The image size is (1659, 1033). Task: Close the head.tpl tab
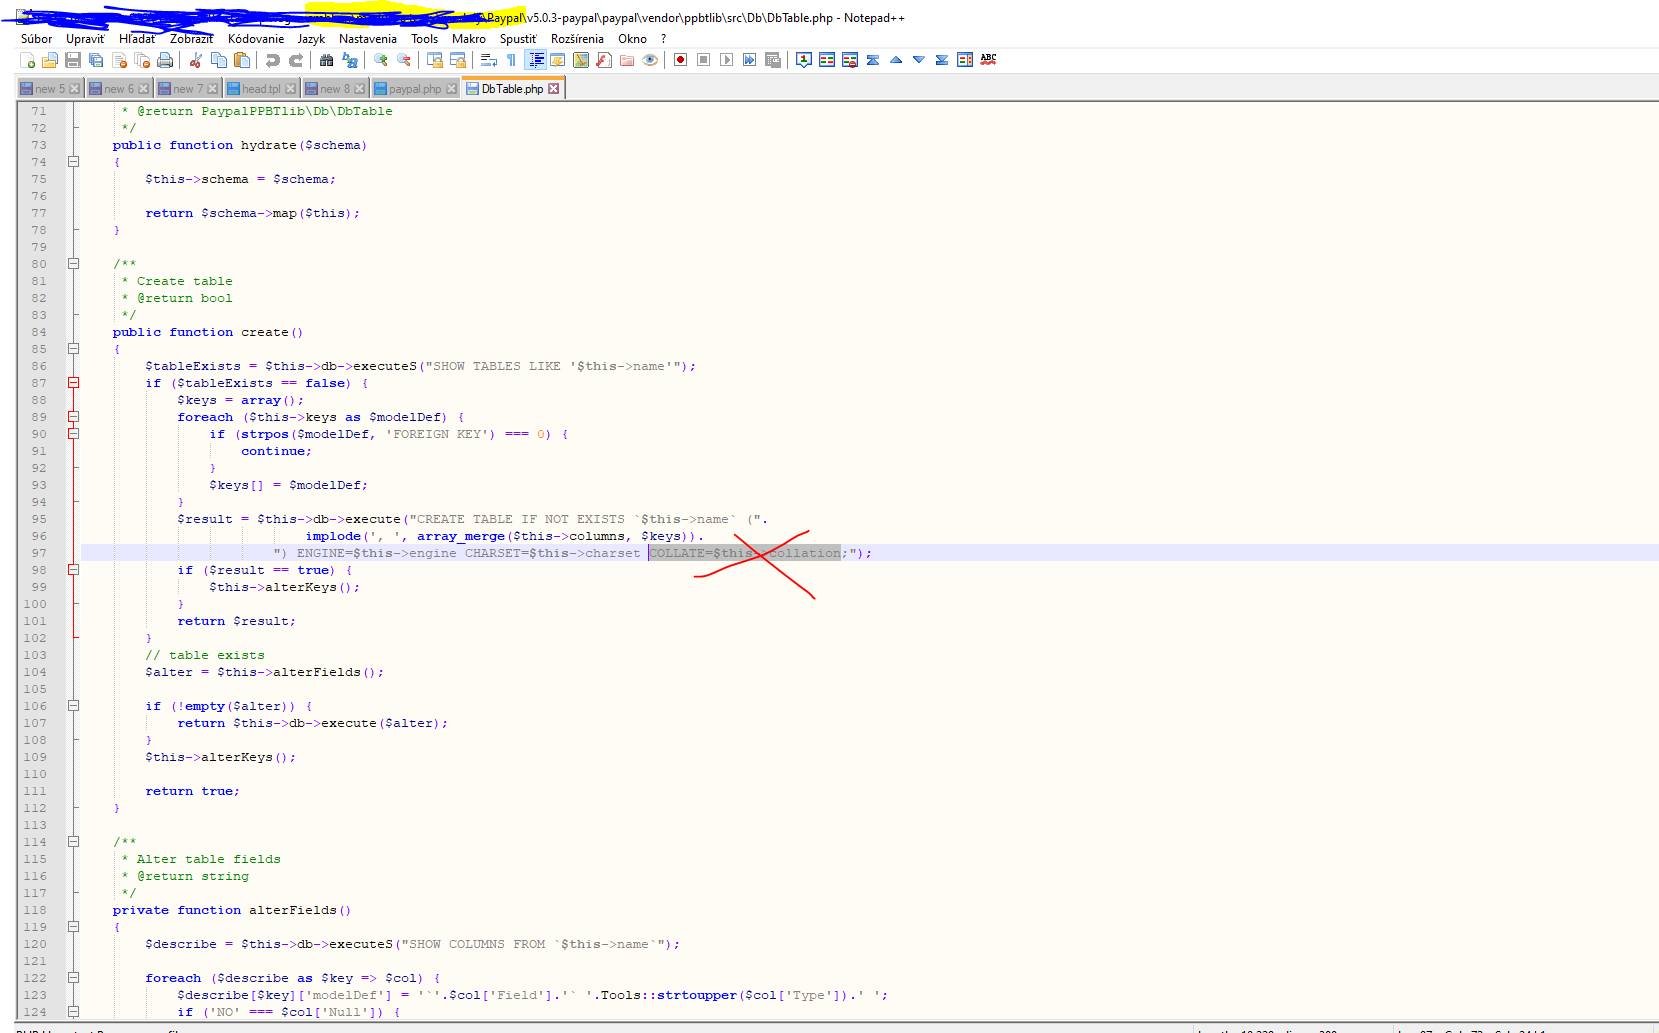point(290,89)
